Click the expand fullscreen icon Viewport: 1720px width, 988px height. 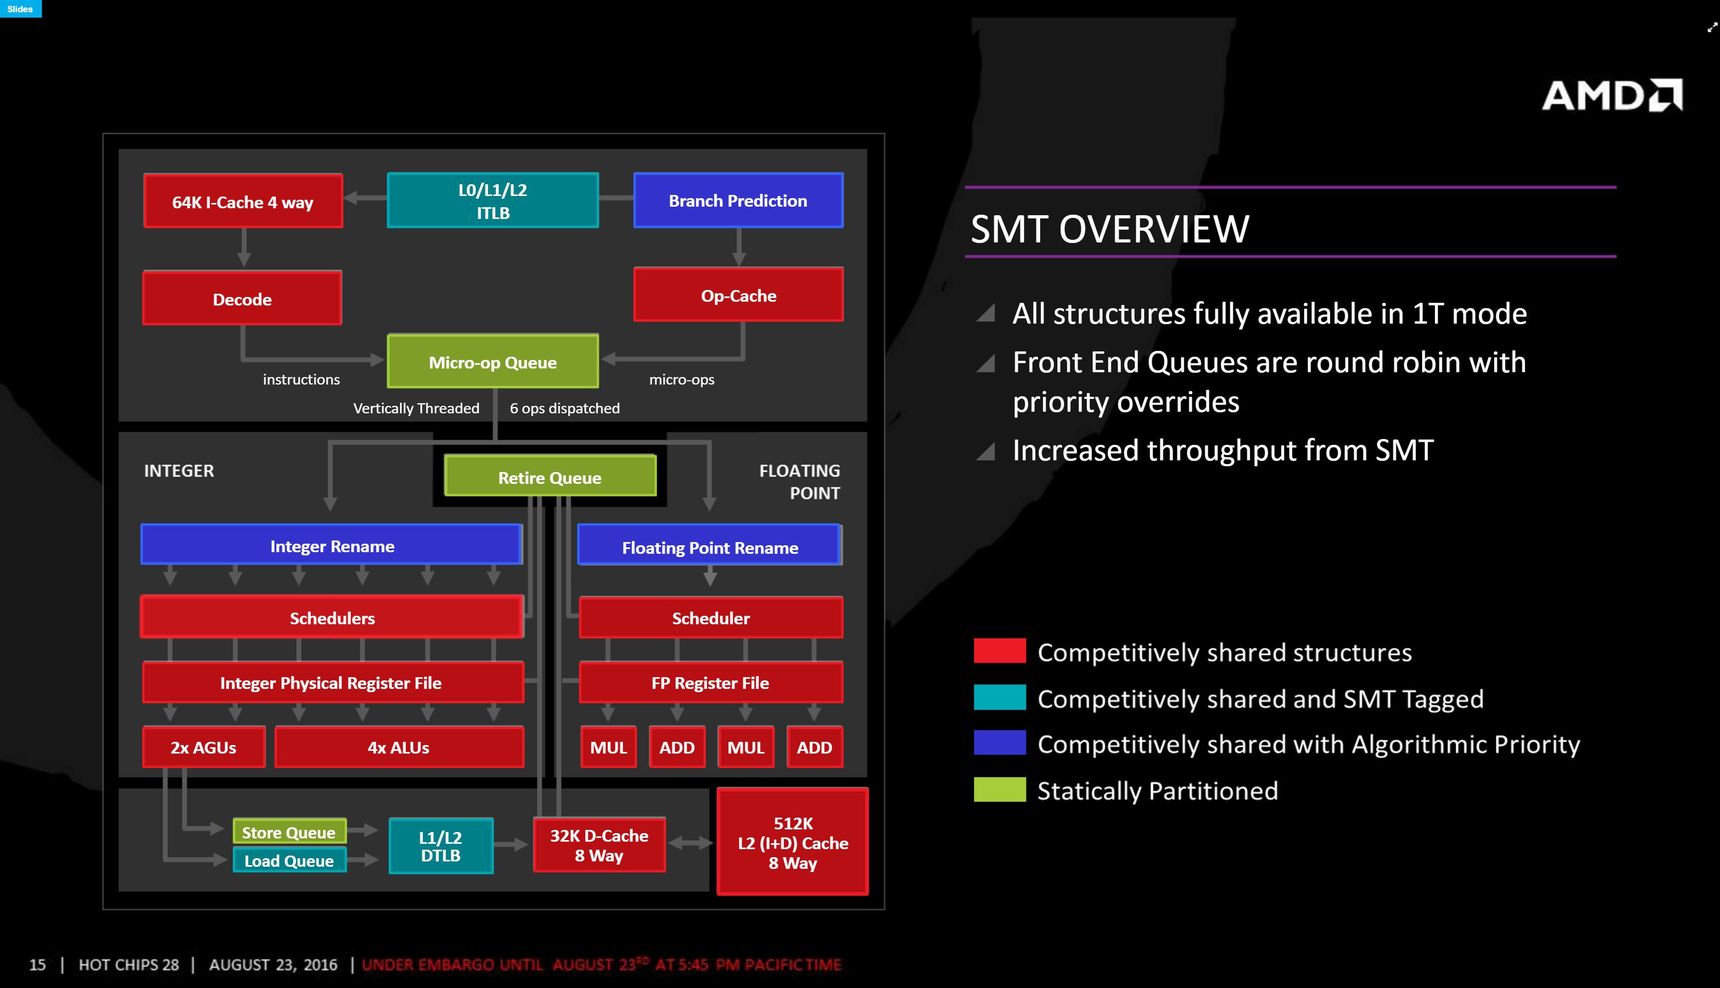[x=1711, y=28]
